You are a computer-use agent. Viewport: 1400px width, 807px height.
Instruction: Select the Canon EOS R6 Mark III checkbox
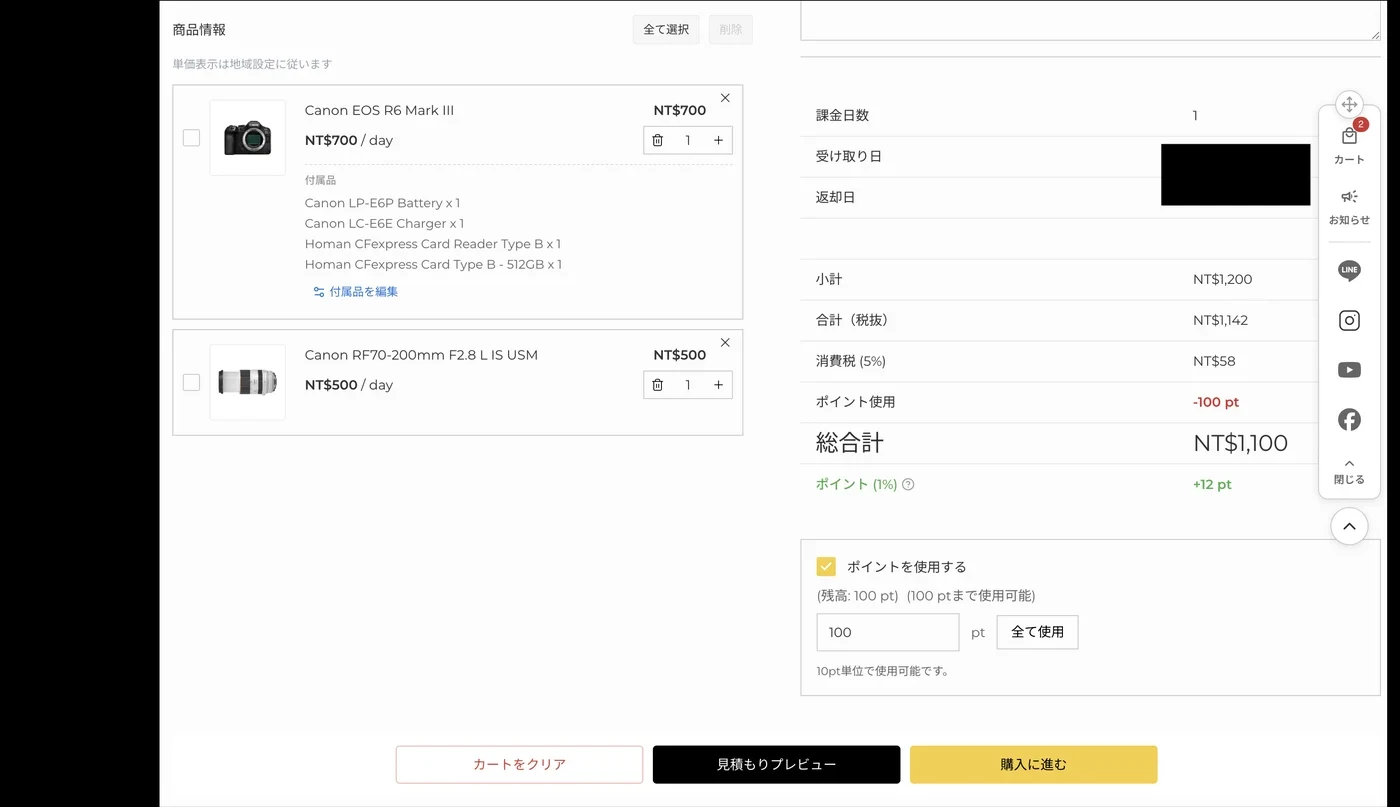191,138
